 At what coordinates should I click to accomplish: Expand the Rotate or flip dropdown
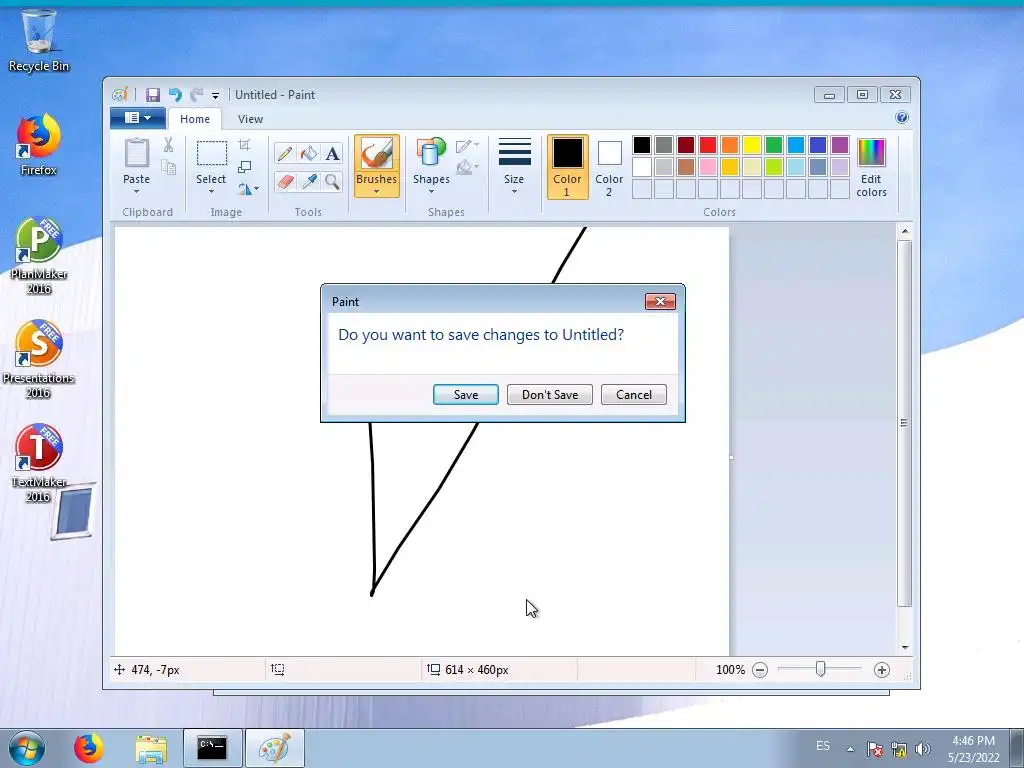(248, 189)
